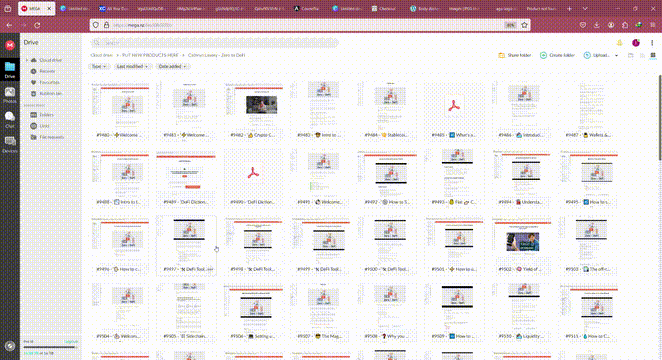Viewport: 662px width, 360px height.
Task: Open the three-dot more options menu
Action: pyautogui.click(x=652, y=43)
